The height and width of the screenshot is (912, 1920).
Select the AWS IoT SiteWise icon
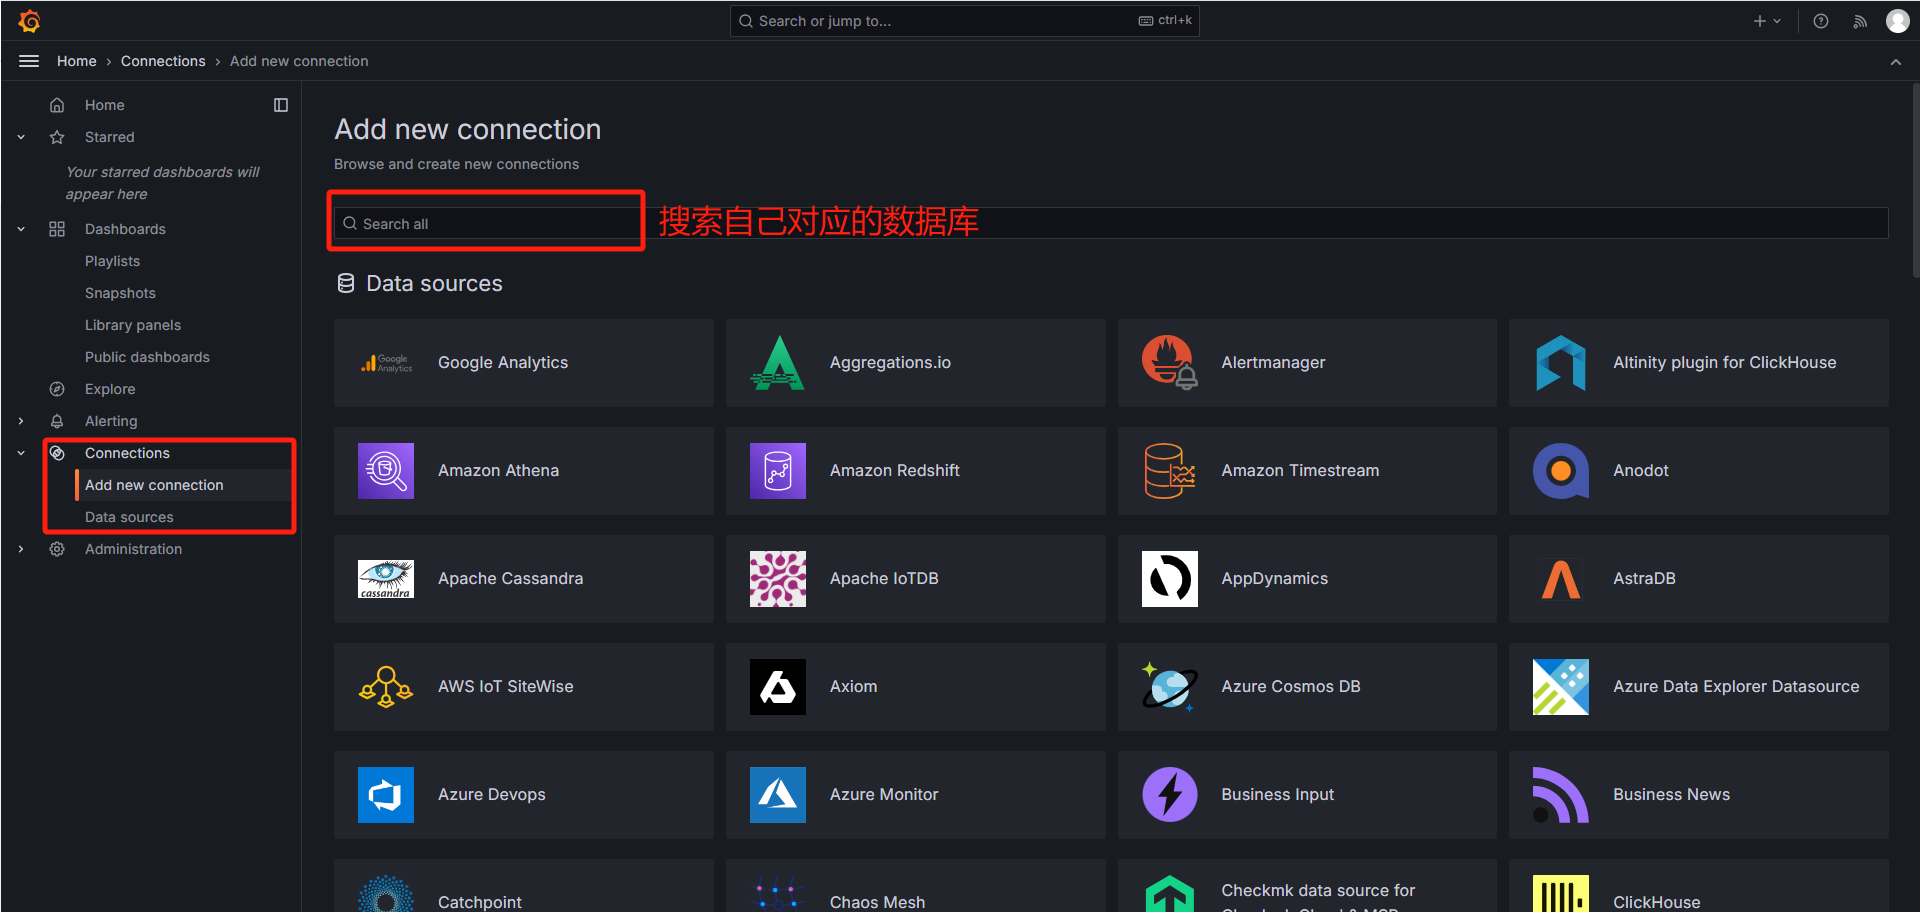(x=386, y=687)
